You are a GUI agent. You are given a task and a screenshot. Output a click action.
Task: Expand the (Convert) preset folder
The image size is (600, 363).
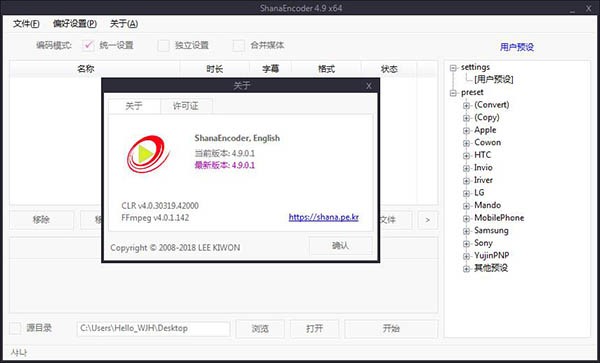tap(466, 106)
